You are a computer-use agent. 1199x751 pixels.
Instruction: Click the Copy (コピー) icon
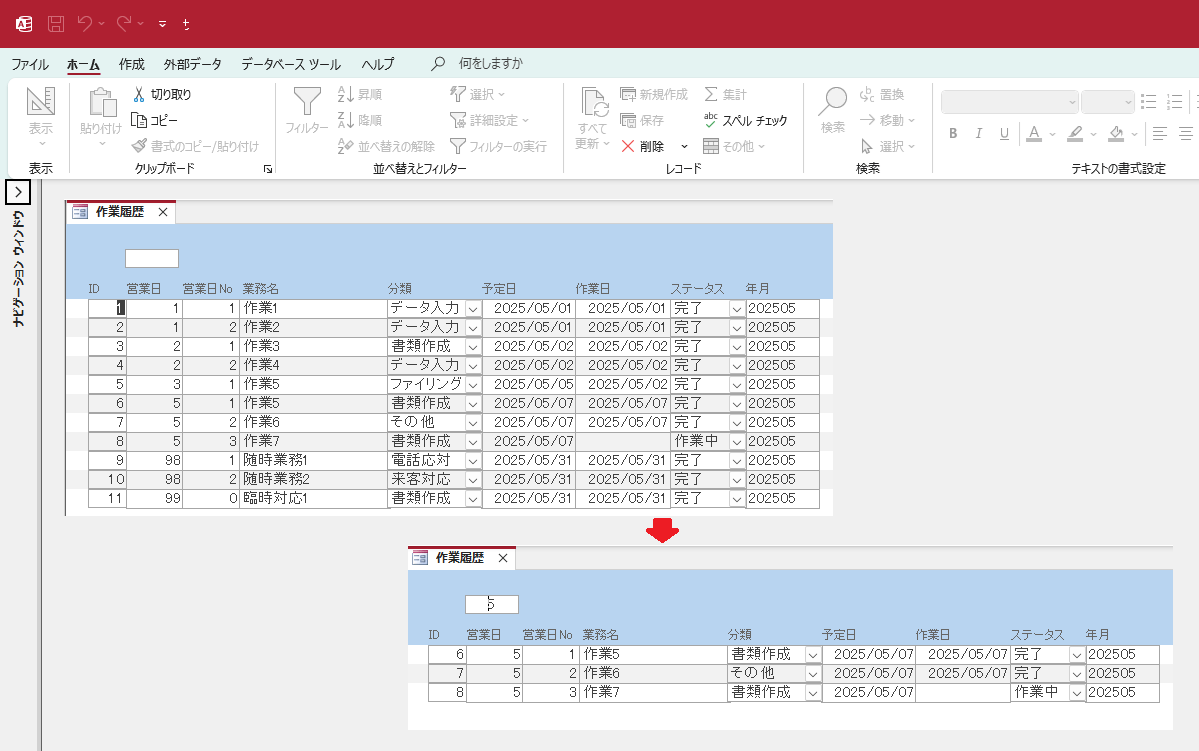pyautogui.click(x=140, y=120)
